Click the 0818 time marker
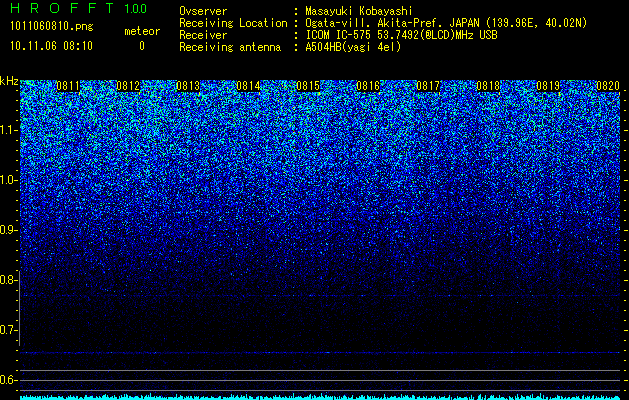 coord(488,86)
